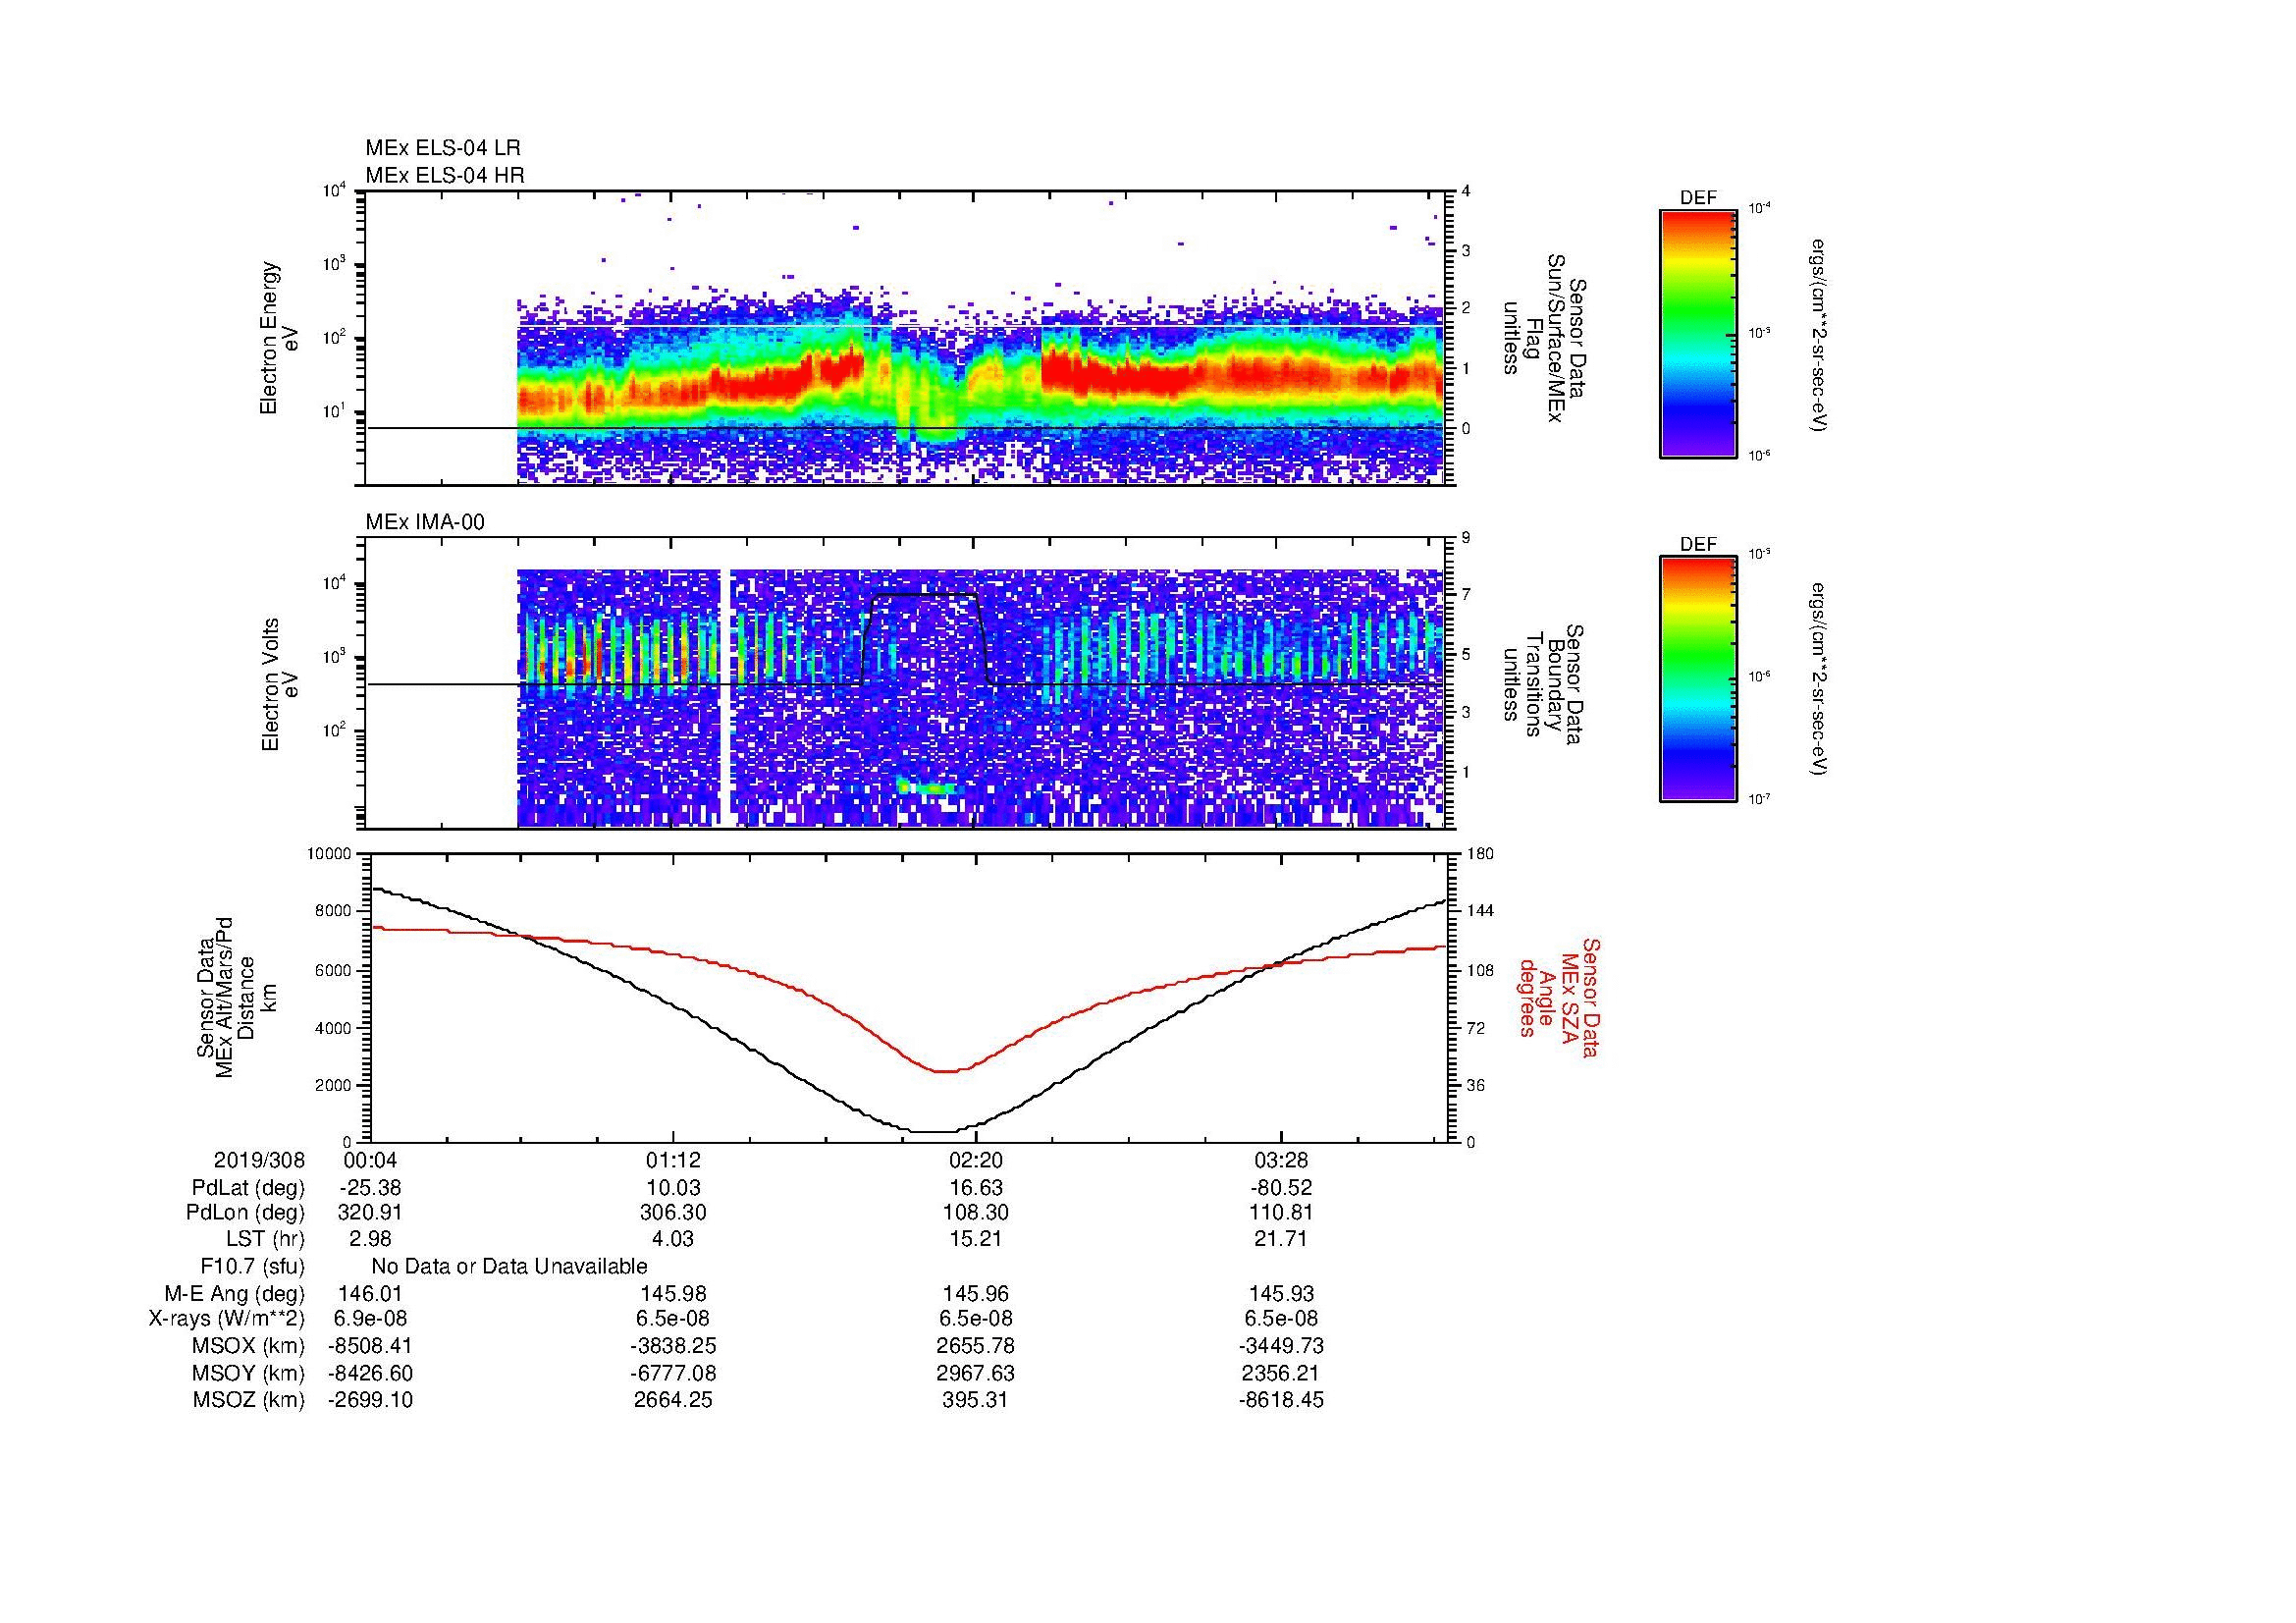Click the '180' SZA axis tick label
The height and width of the screenshot is (1623, 2296).
click(x=1480, y=854)
